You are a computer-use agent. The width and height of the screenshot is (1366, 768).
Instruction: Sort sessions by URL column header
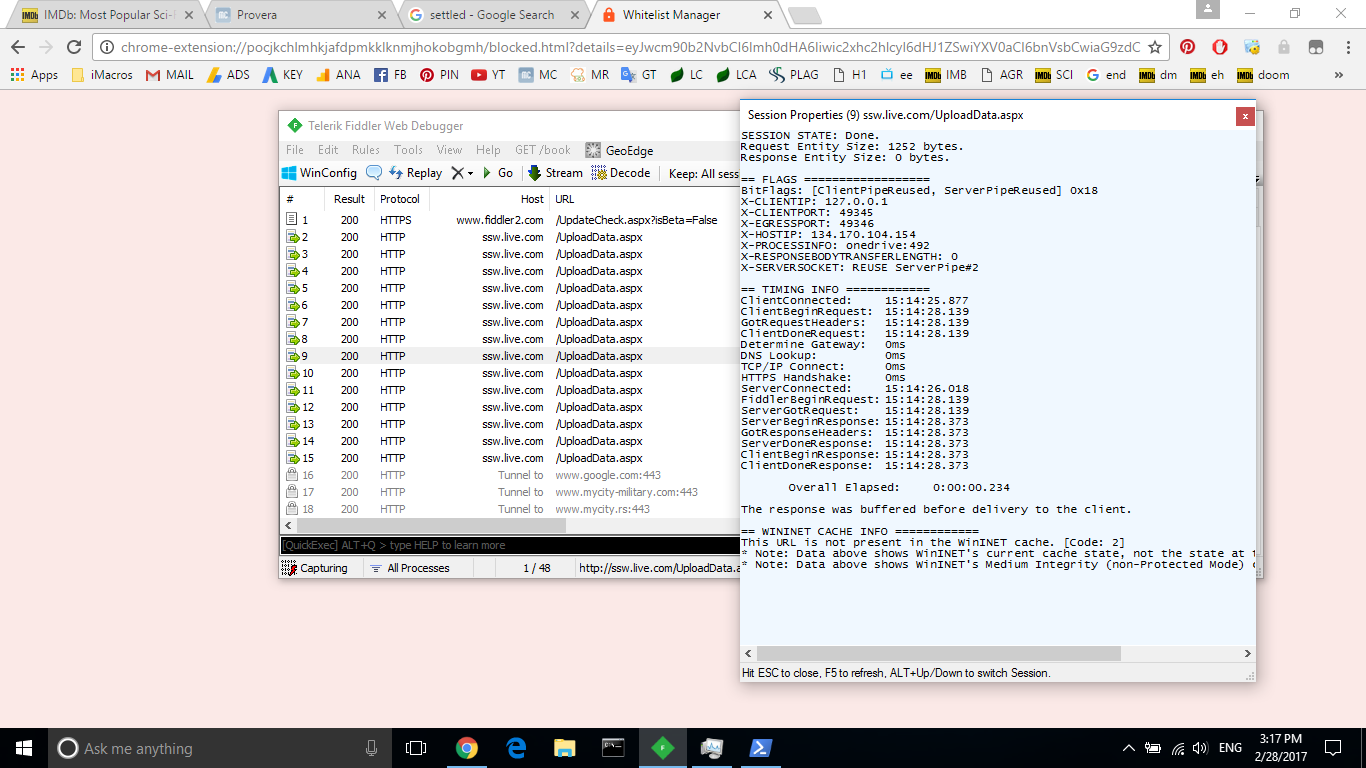coord(645,199)
